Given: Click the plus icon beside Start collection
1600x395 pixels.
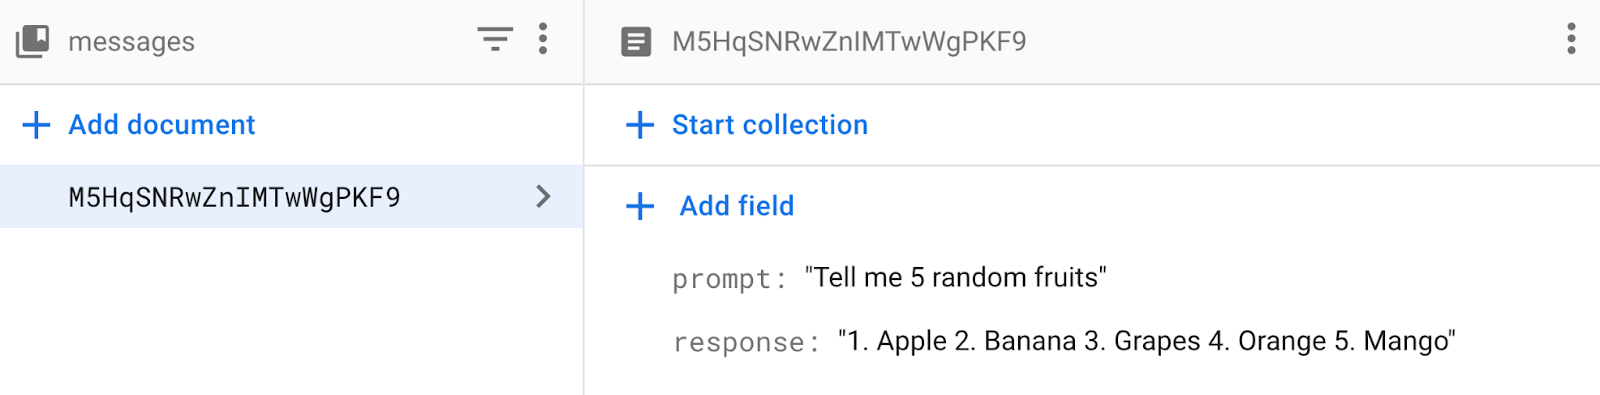Looking at the screenshot, I should pyautogui.click(x=640, y=125).
